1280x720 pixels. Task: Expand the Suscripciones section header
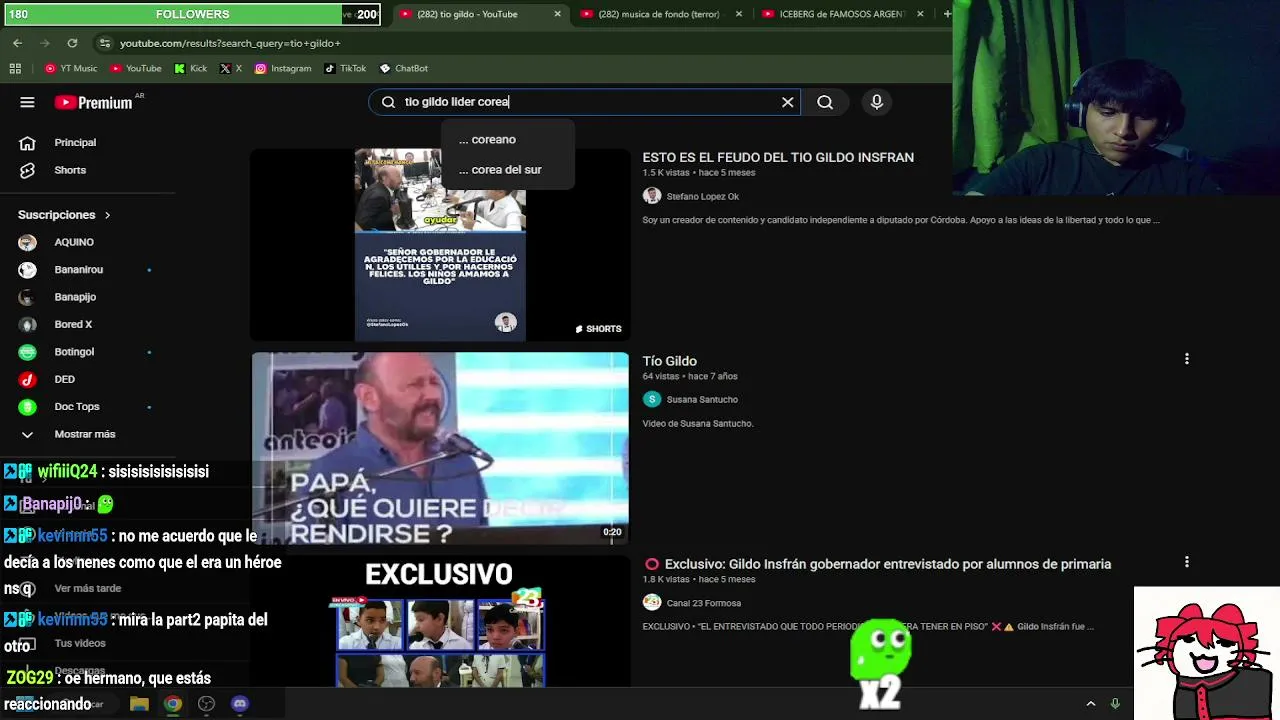coord(64,215)
